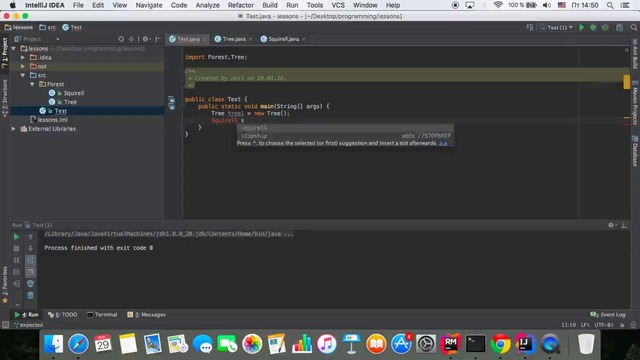Collapse the src folder
Screen dimensions: 640x360
[x=23, y=75]
